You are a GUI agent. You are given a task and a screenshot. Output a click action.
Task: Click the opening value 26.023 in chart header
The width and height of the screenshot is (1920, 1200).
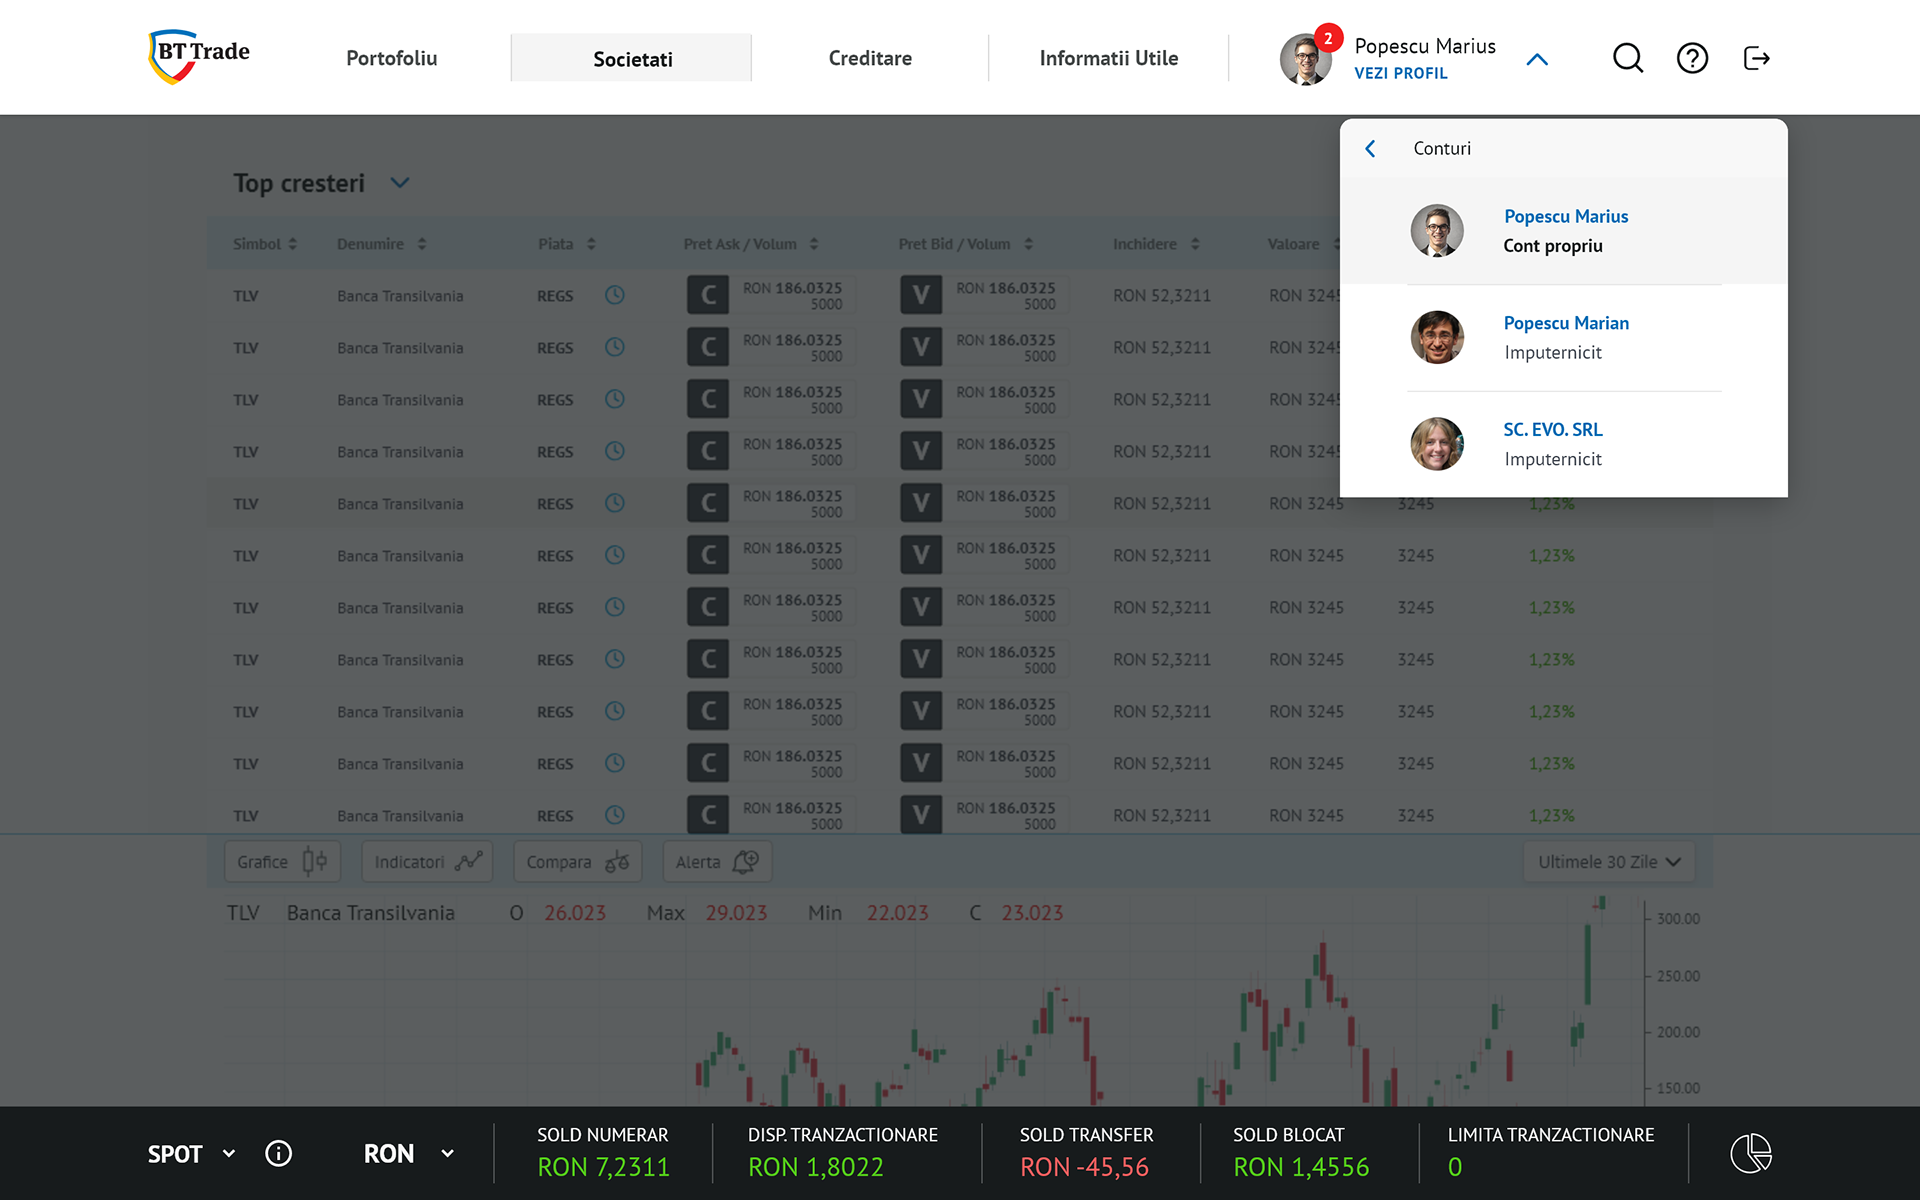(575, 913)
